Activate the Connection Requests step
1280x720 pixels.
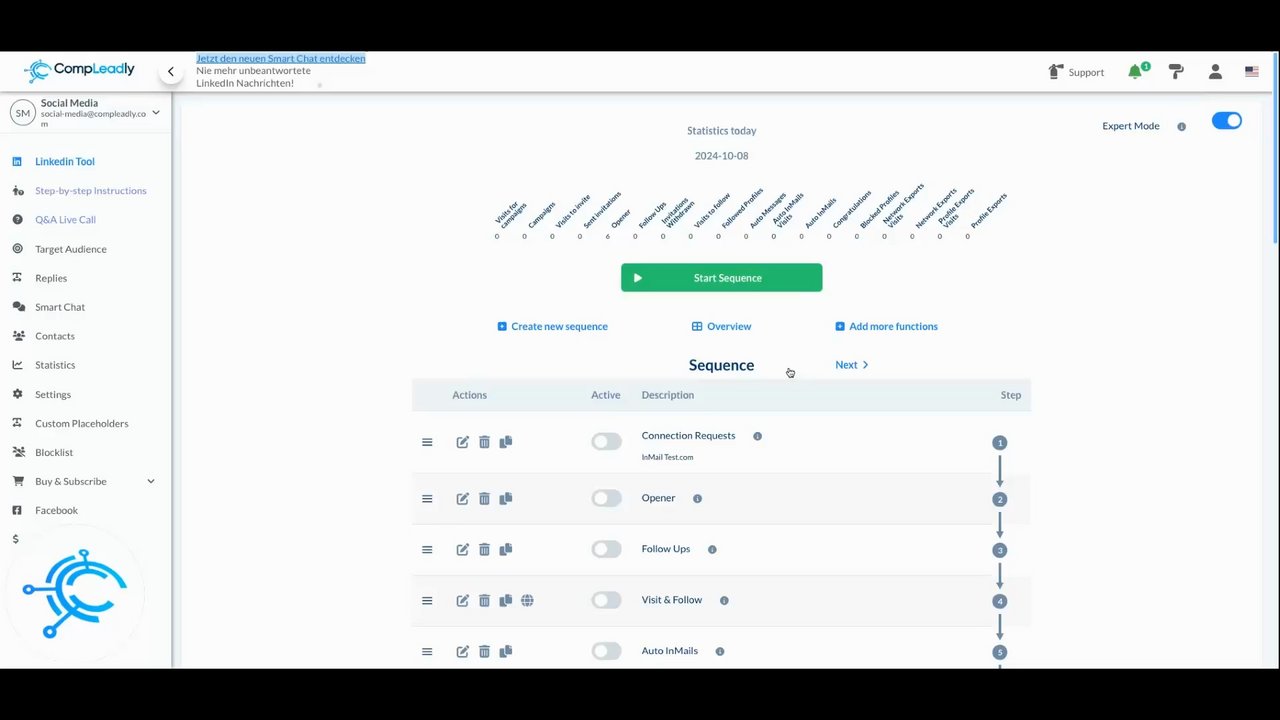point(606,441)
